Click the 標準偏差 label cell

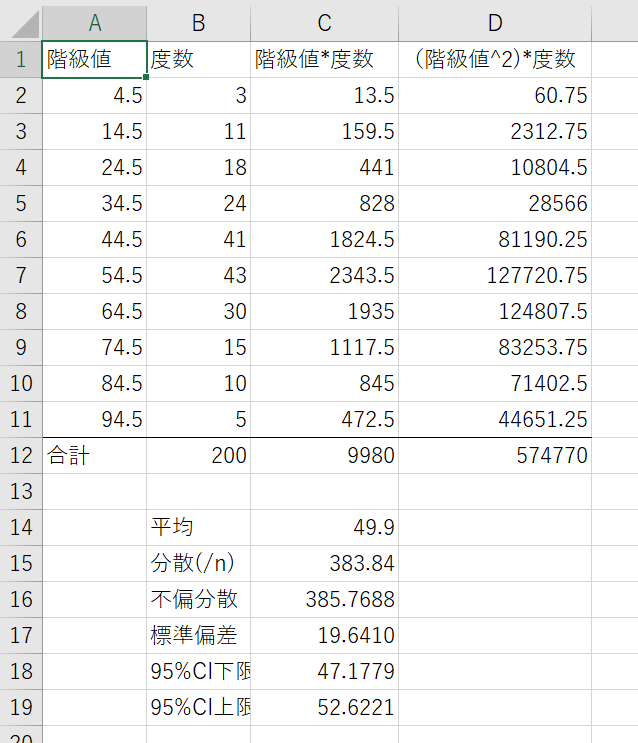199,635
